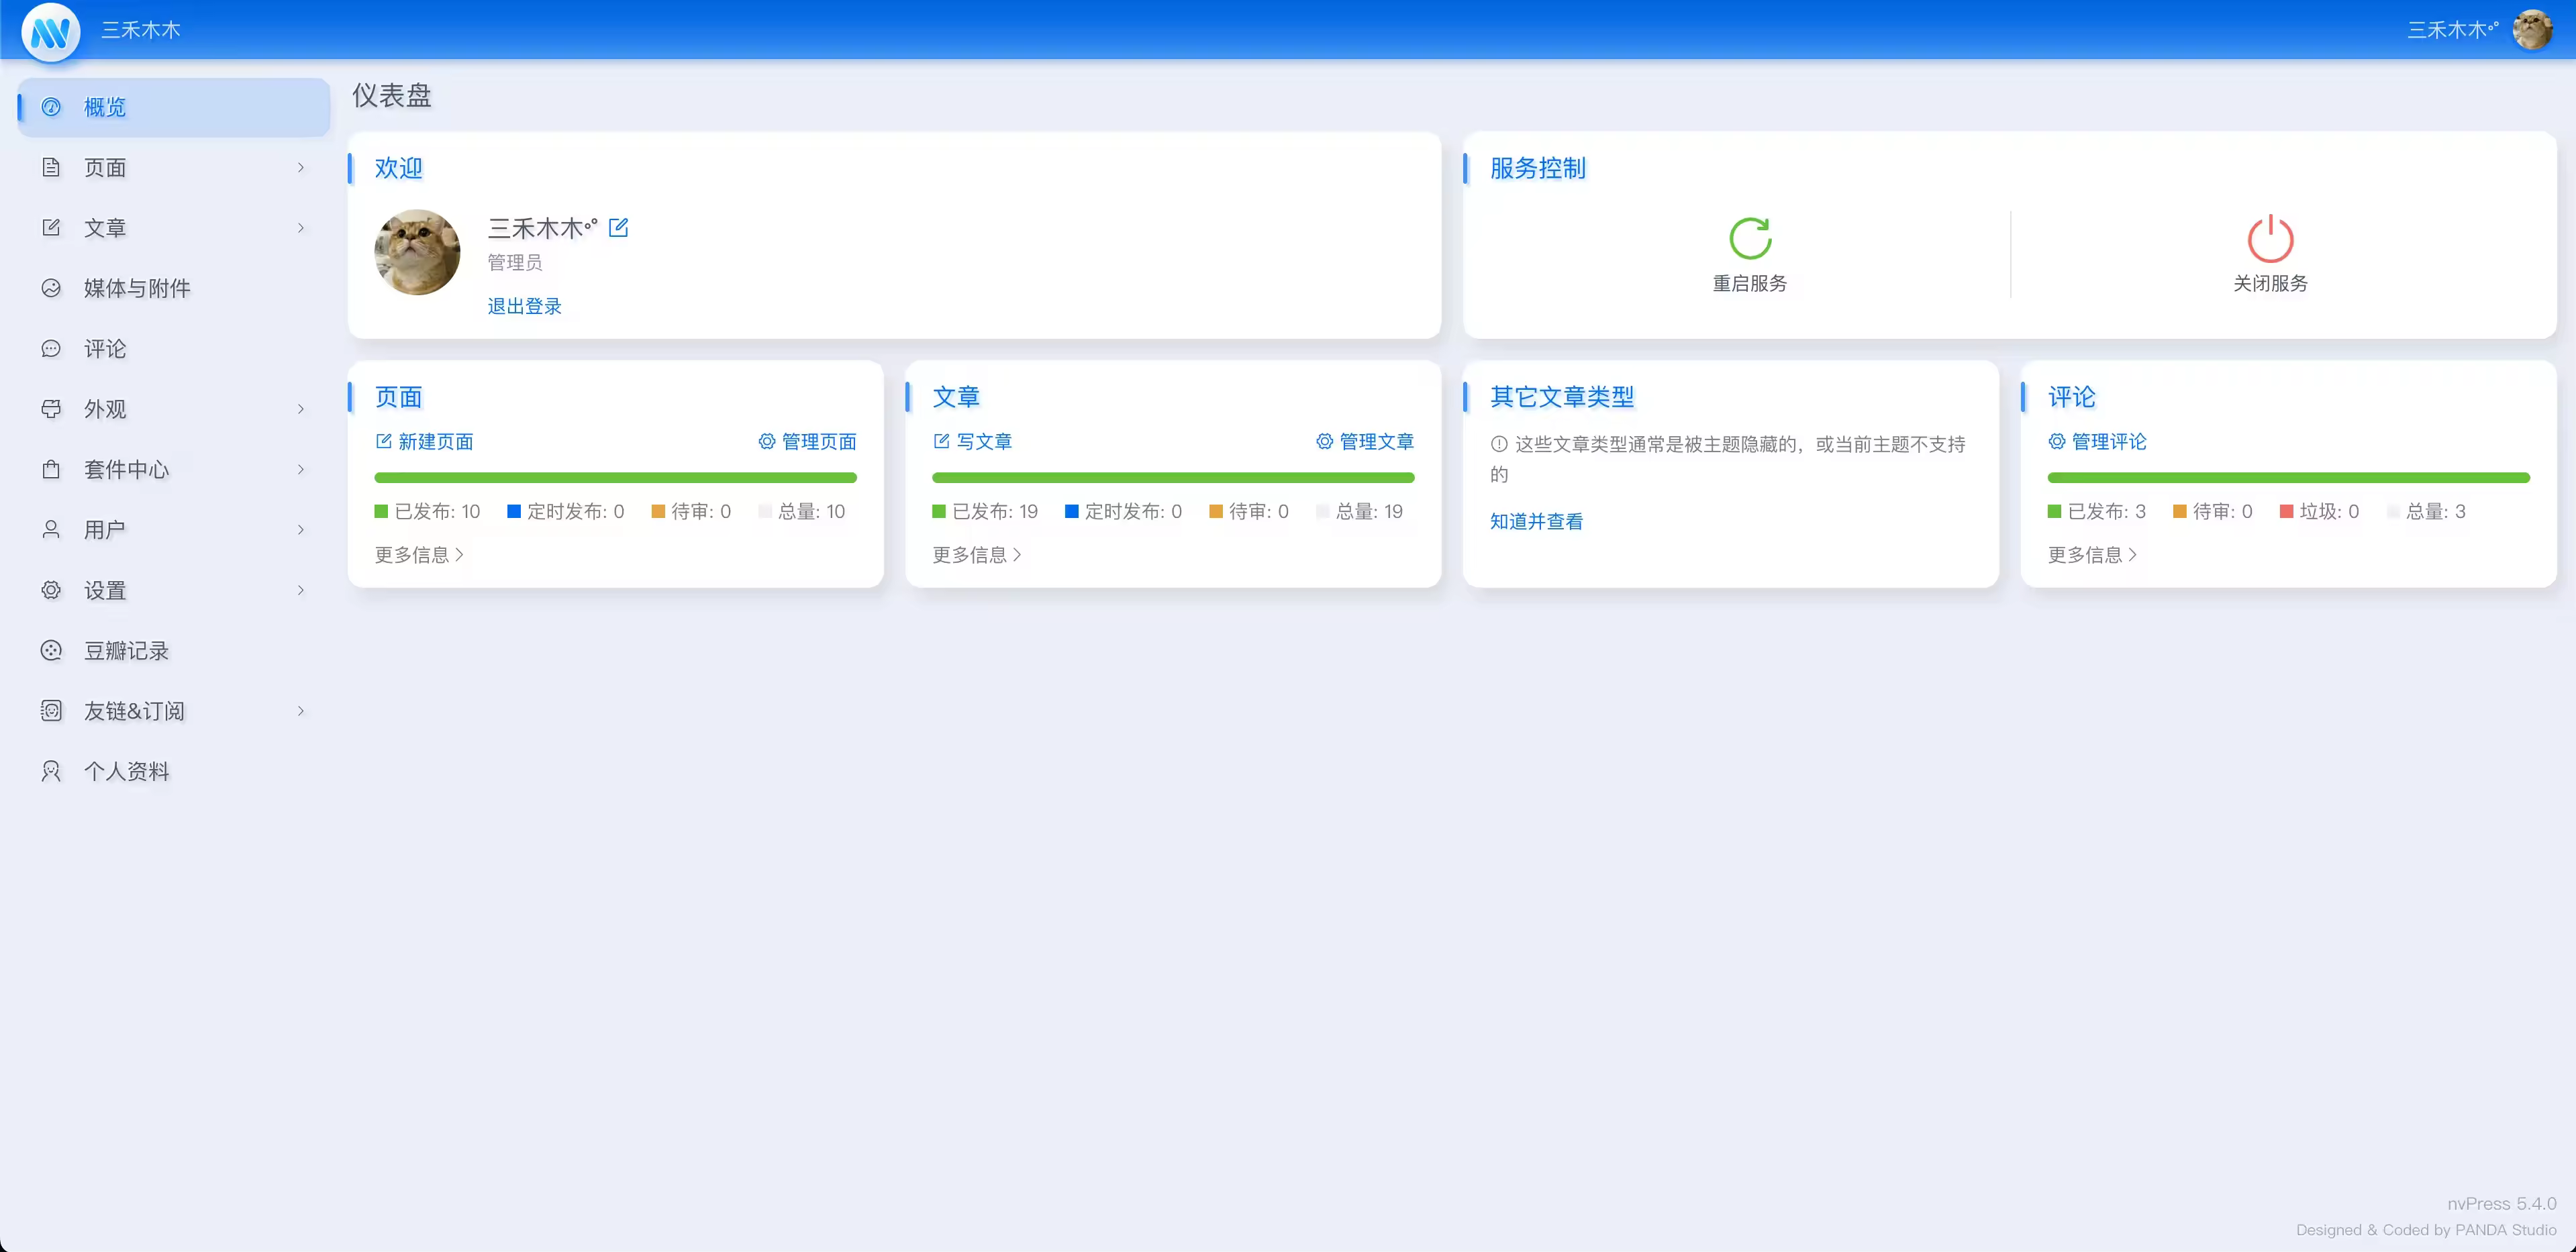Click the 用户 person icon in sidebar

pos(51,529)
